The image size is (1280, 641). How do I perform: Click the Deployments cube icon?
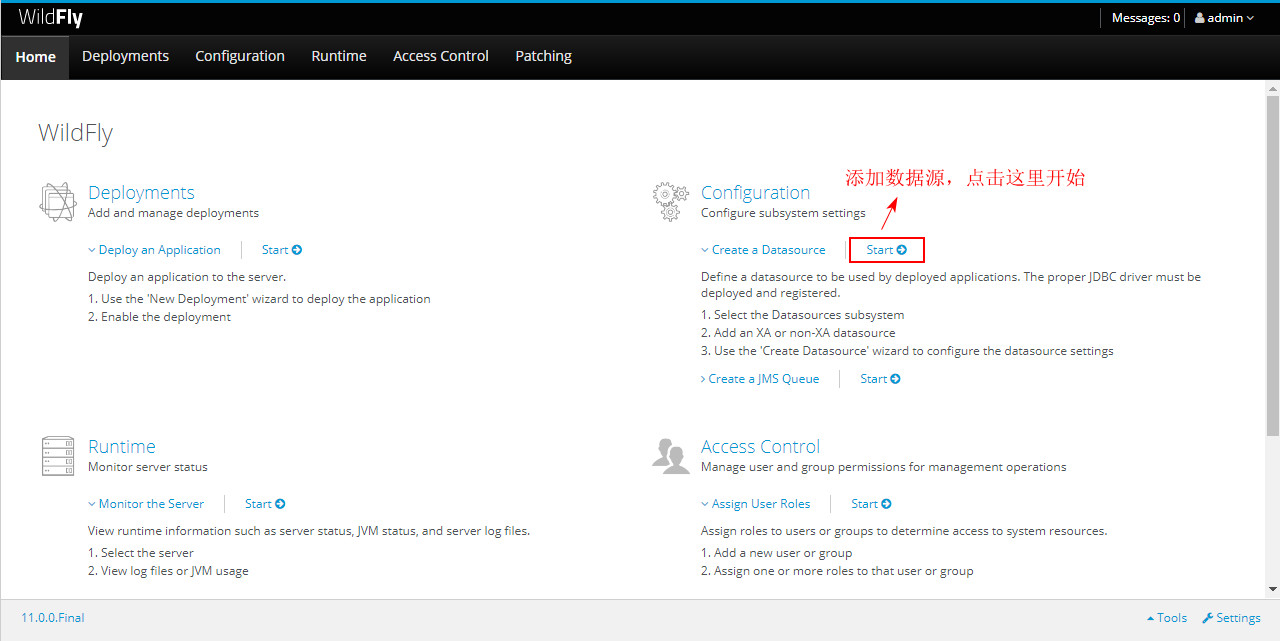tap(57, 202)
